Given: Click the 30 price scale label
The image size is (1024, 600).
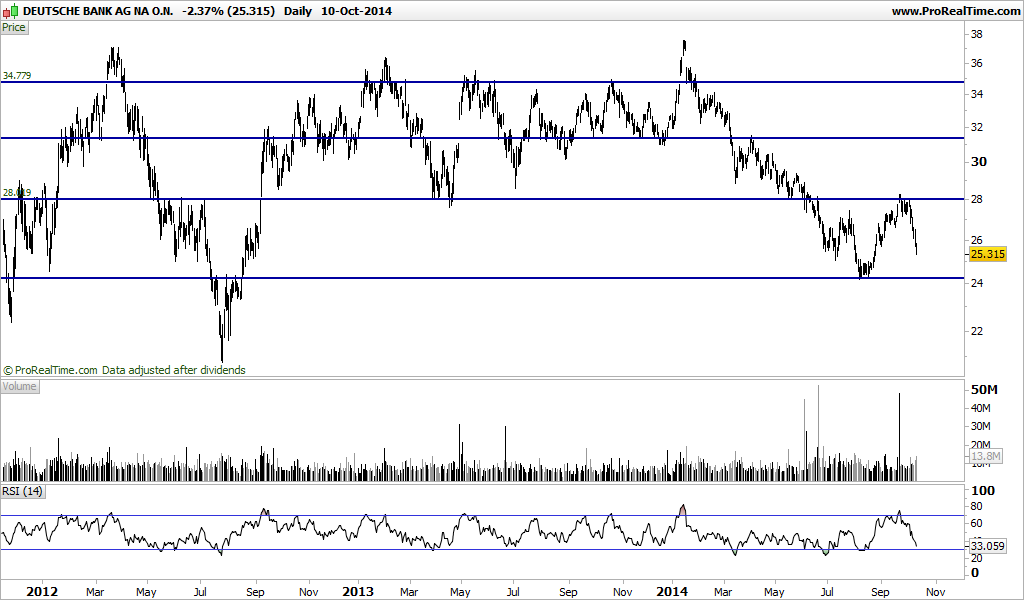Looking at the screenshot, I should point(979,161).
